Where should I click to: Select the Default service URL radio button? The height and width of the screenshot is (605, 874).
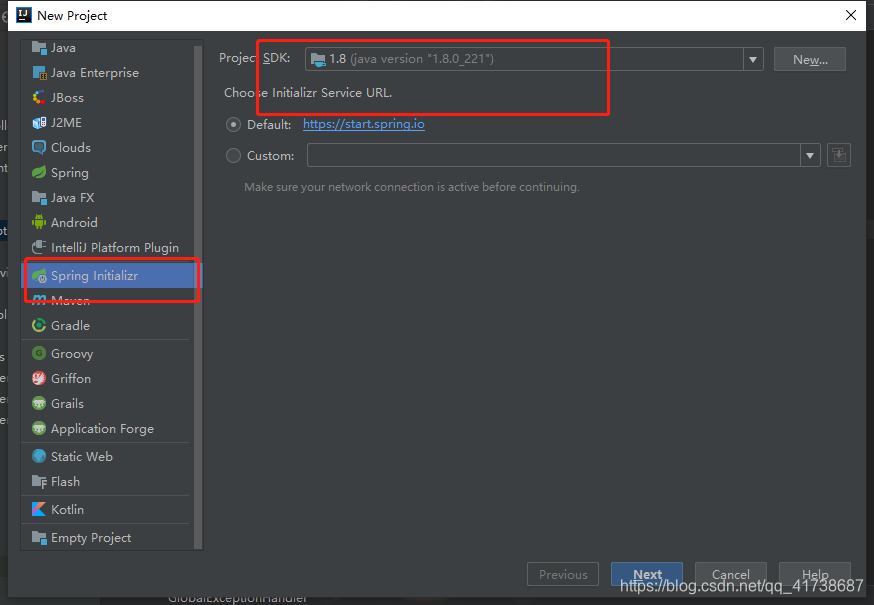(x=234, y=124)
